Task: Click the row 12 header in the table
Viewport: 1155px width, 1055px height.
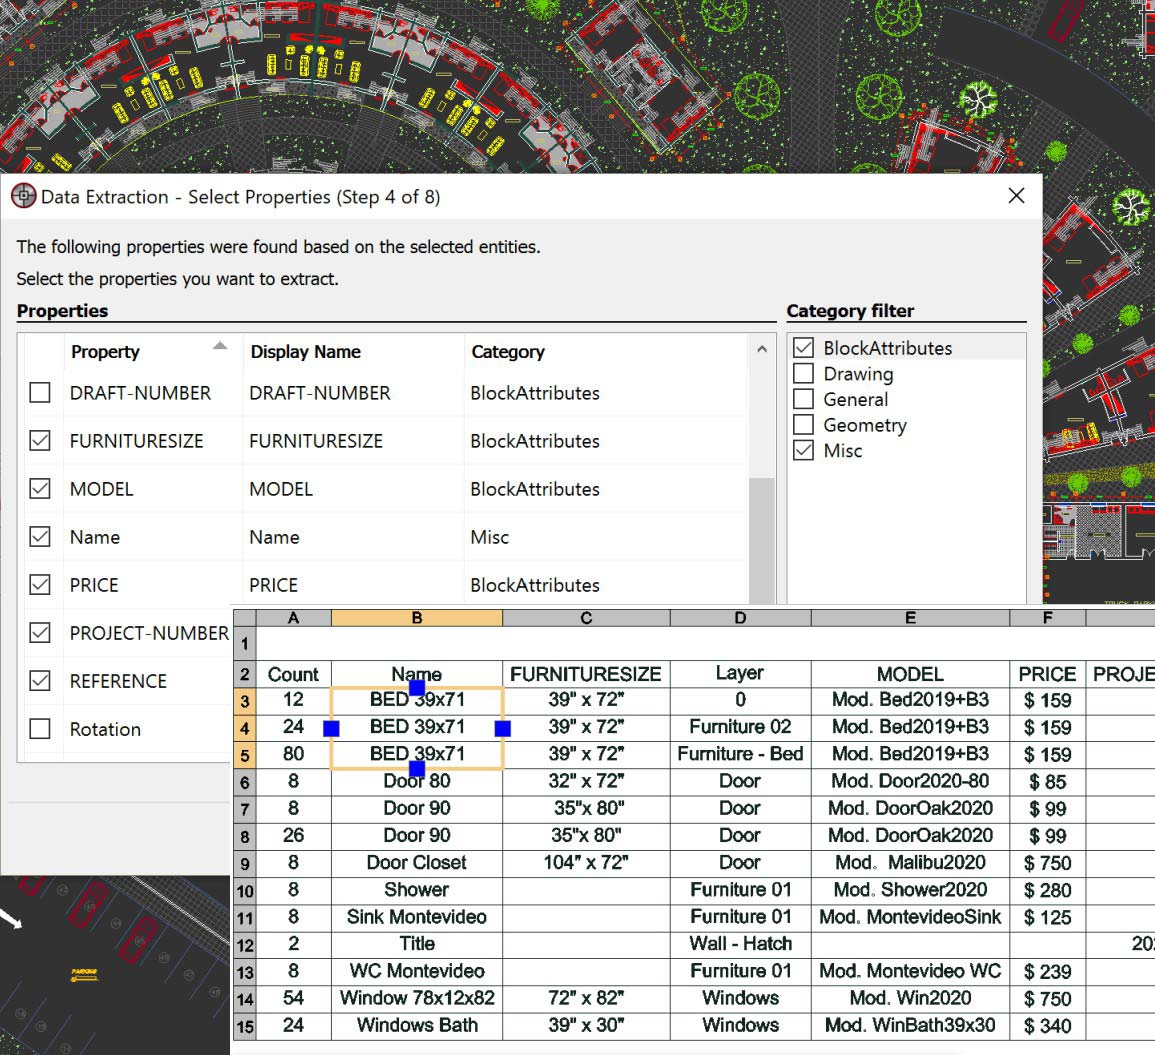Action: (x=244, y=943)
